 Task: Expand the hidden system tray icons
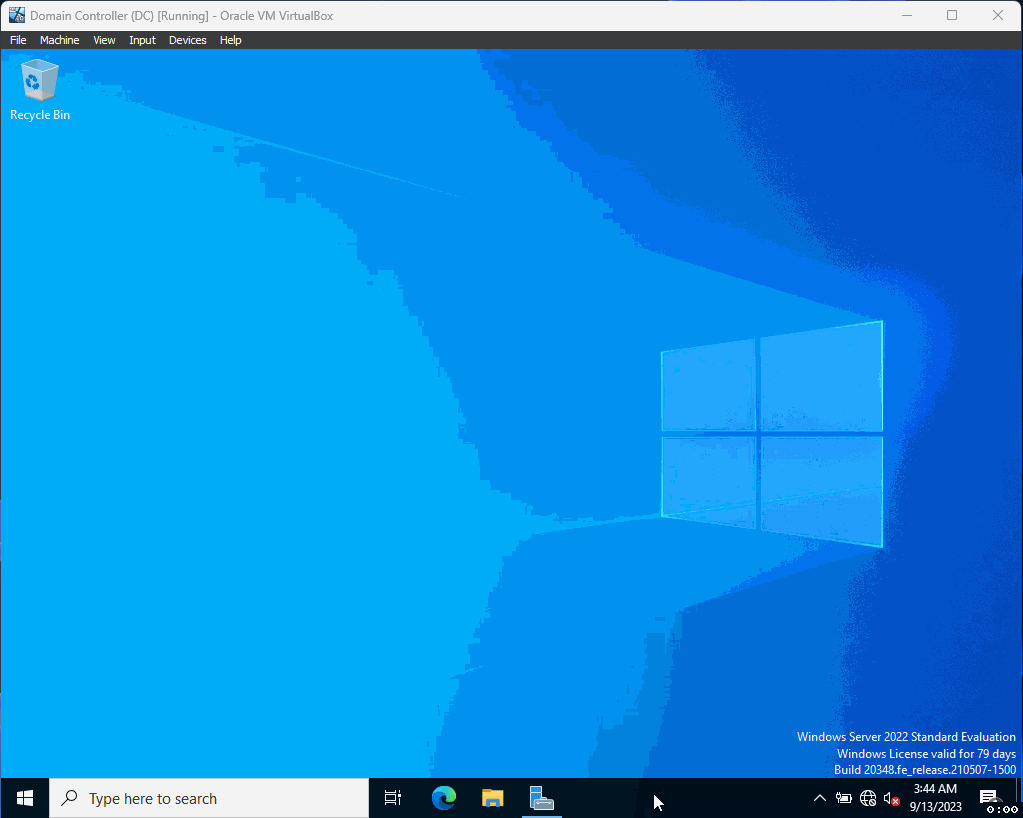[x=819, y=798]
